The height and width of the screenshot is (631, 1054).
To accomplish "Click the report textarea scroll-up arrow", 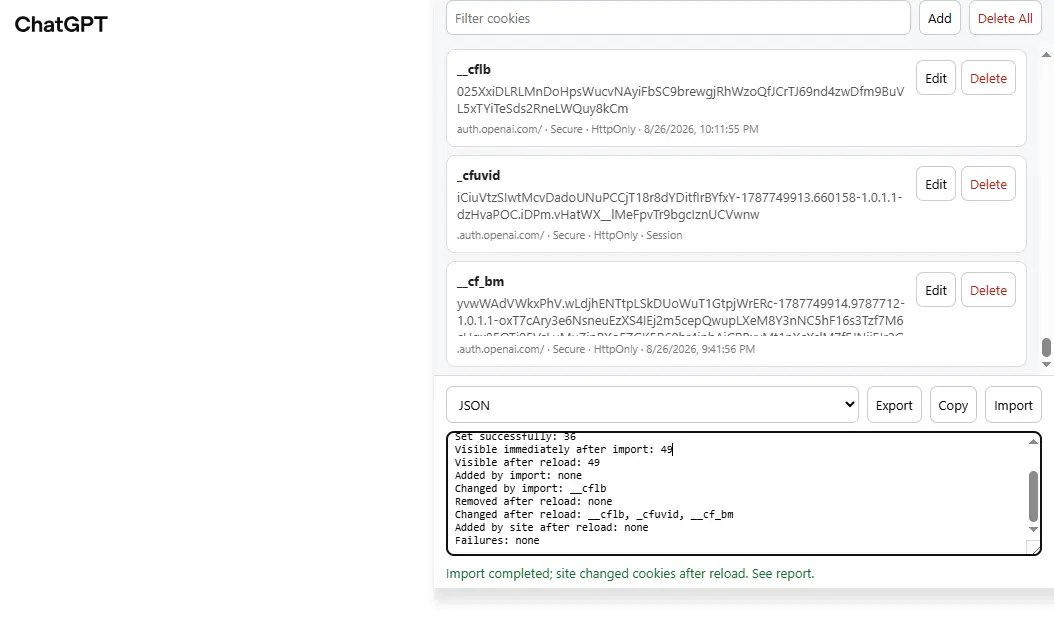I will click(1033, 441).
